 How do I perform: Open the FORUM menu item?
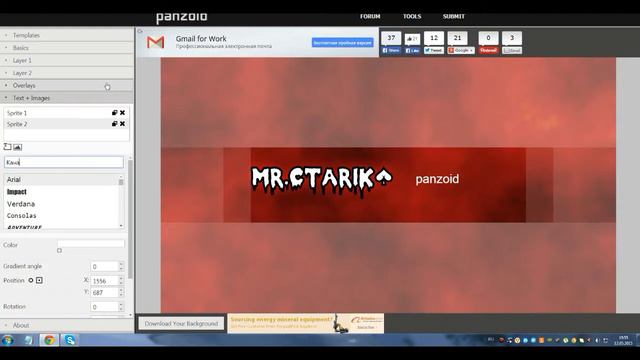click(x=370, y=16)
